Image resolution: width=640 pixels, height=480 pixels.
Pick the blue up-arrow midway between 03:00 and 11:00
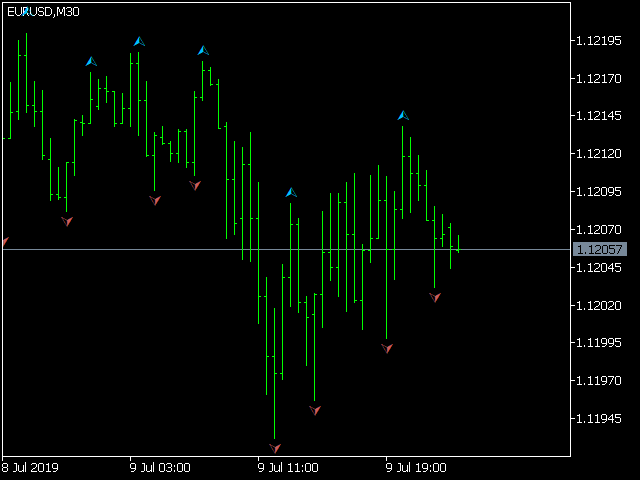(203, 51)
